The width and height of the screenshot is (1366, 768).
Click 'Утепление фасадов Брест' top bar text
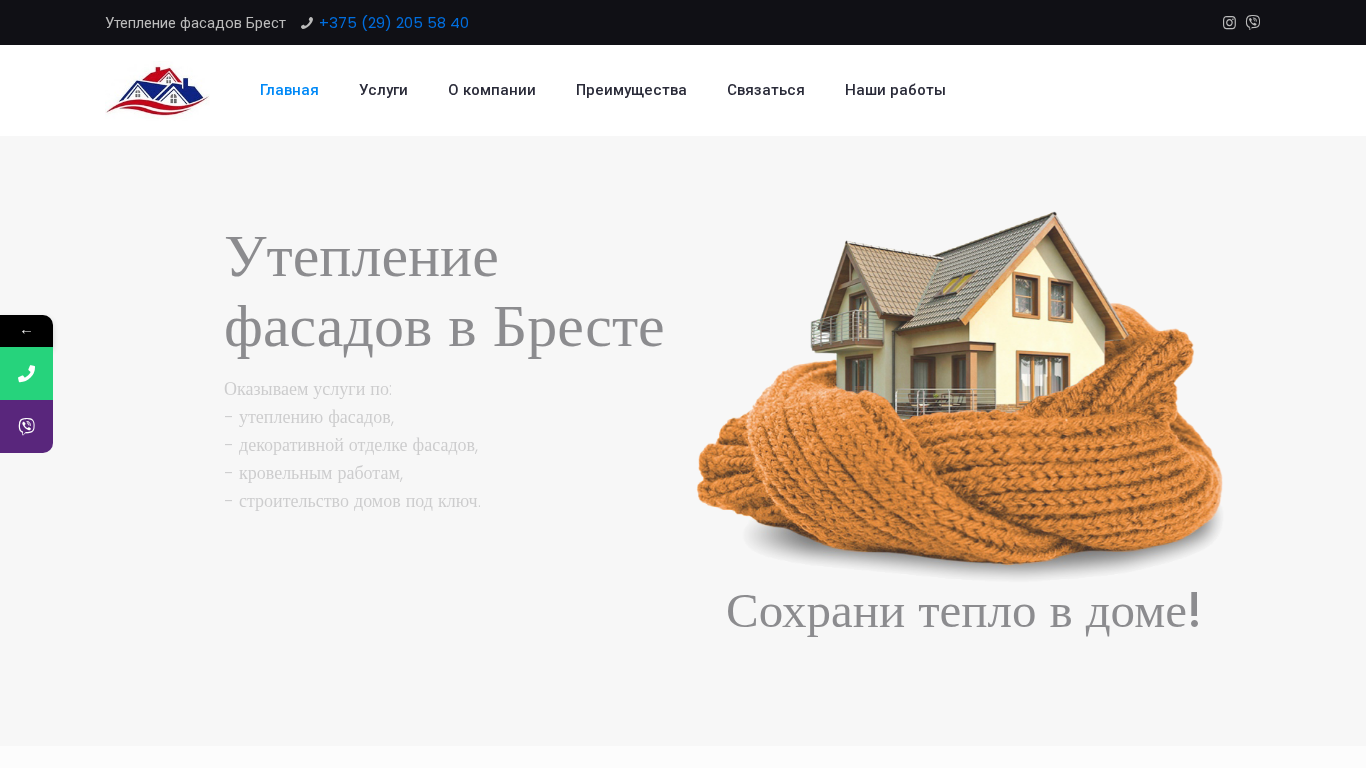click(x=195, y=23)
